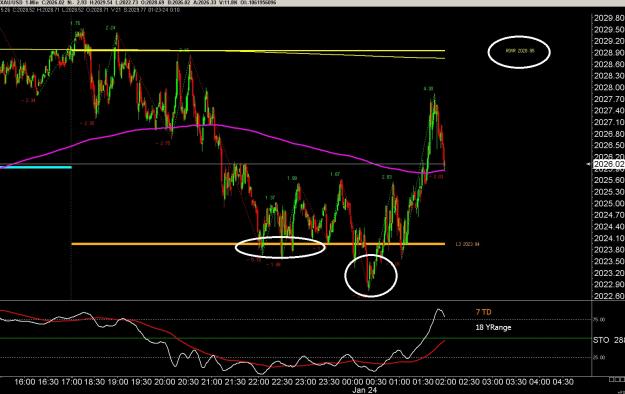Select the STO label beside stochastic panel

(601, 340)
